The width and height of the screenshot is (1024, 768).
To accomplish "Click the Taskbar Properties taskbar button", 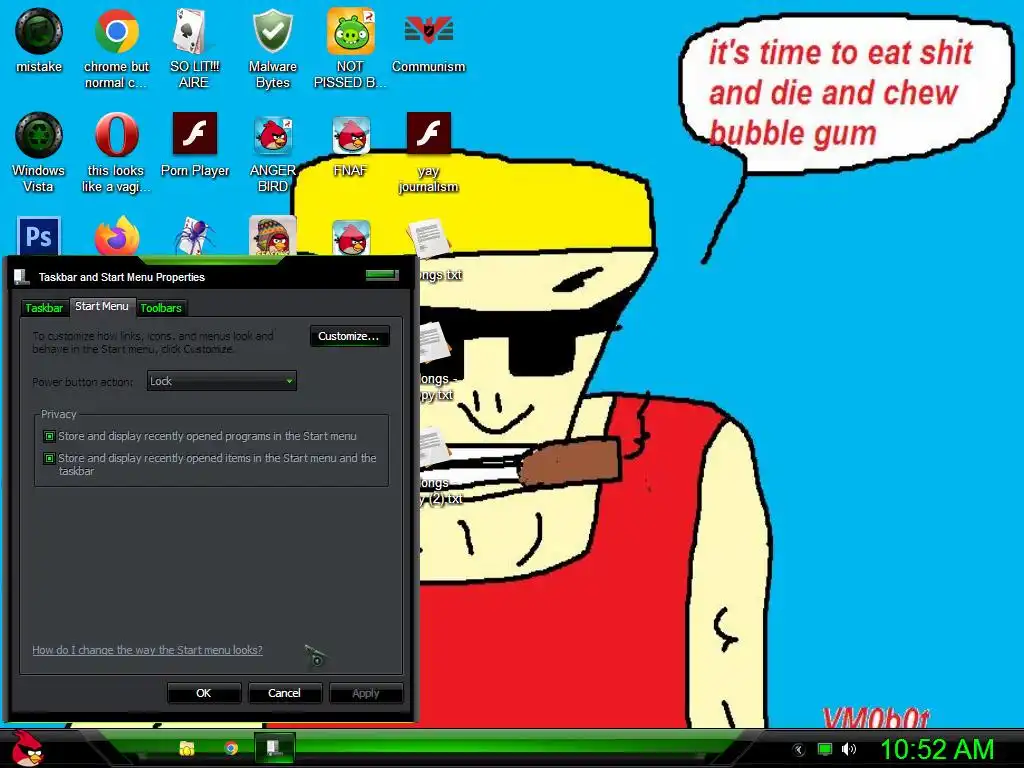I will click(x=274, y=748).
